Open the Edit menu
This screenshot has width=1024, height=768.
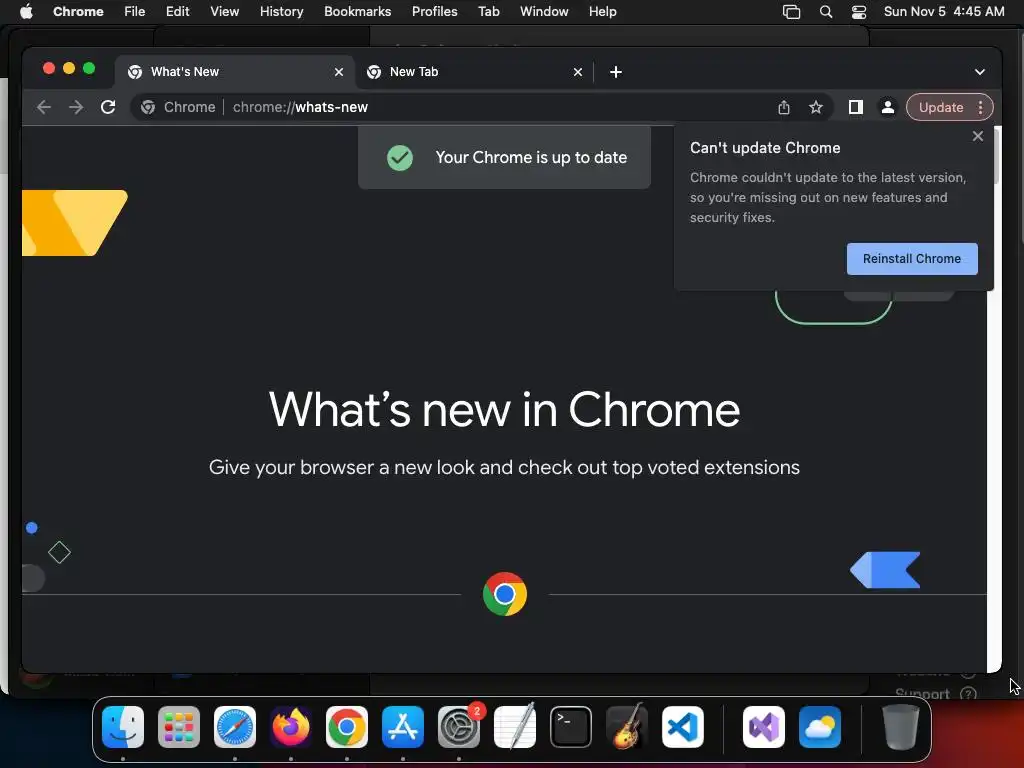pyautogui.click(x=178, y=12)
